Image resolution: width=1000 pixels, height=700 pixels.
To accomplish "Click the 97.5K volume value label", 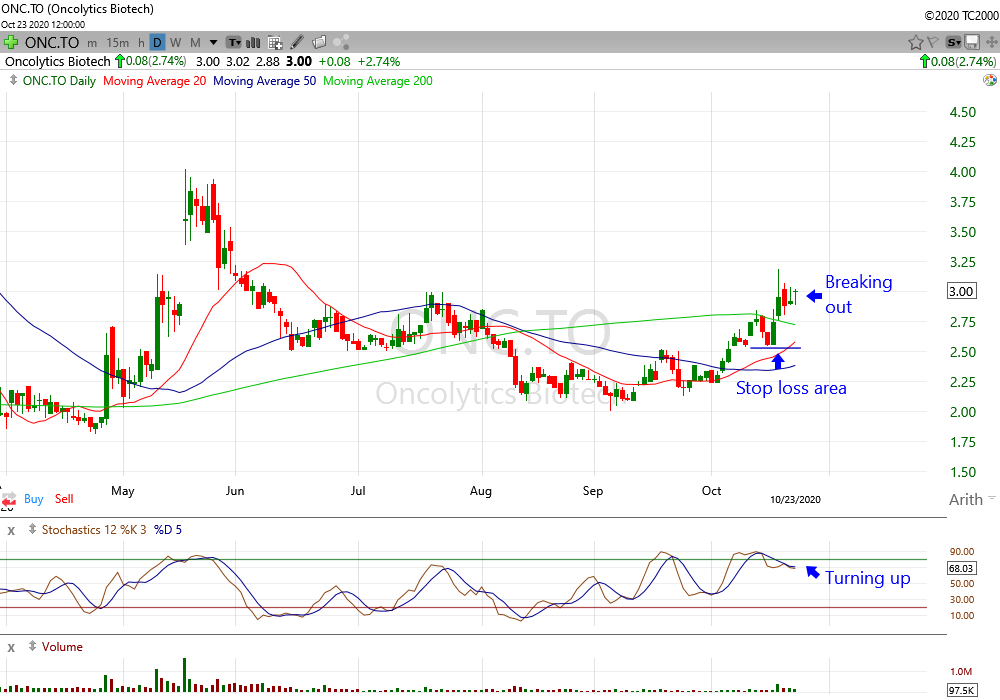I will (961, 690).
